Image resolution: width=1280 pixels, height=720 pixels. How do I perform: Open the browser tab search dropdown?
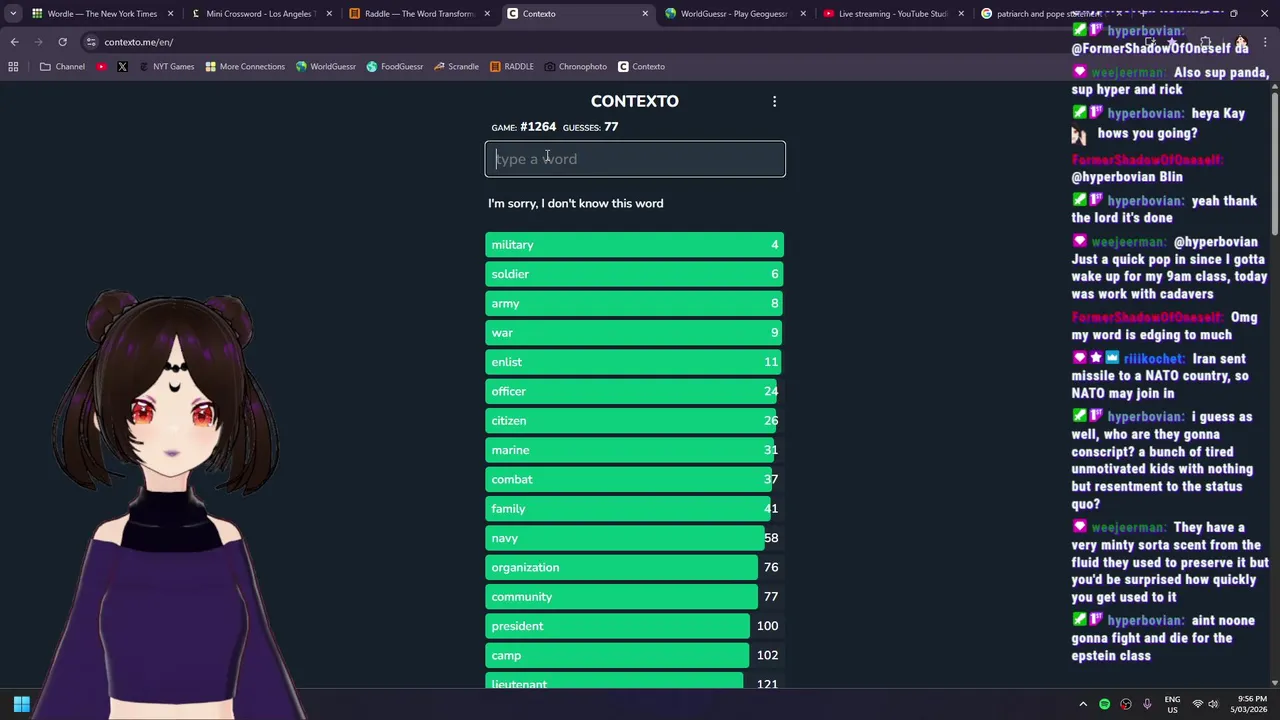click(13, 14)
